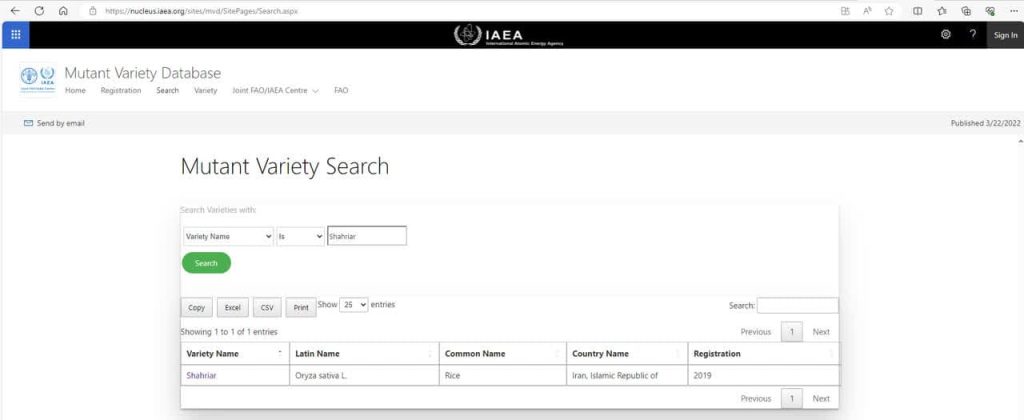Screen dimensions: 1024x420
Task: Open the 'Is' operator dropdown
Action: coord(300,236)
